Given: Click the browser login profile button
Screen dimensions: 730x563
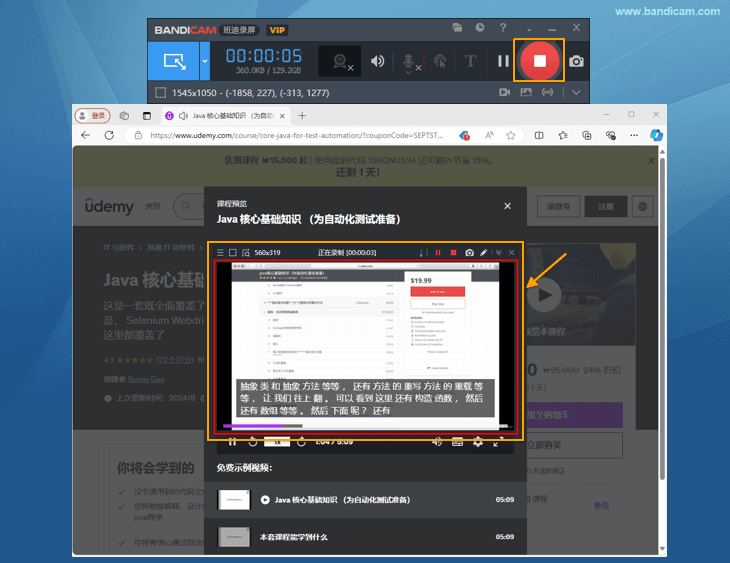Looking at the screenshot, I should point(92,116).
